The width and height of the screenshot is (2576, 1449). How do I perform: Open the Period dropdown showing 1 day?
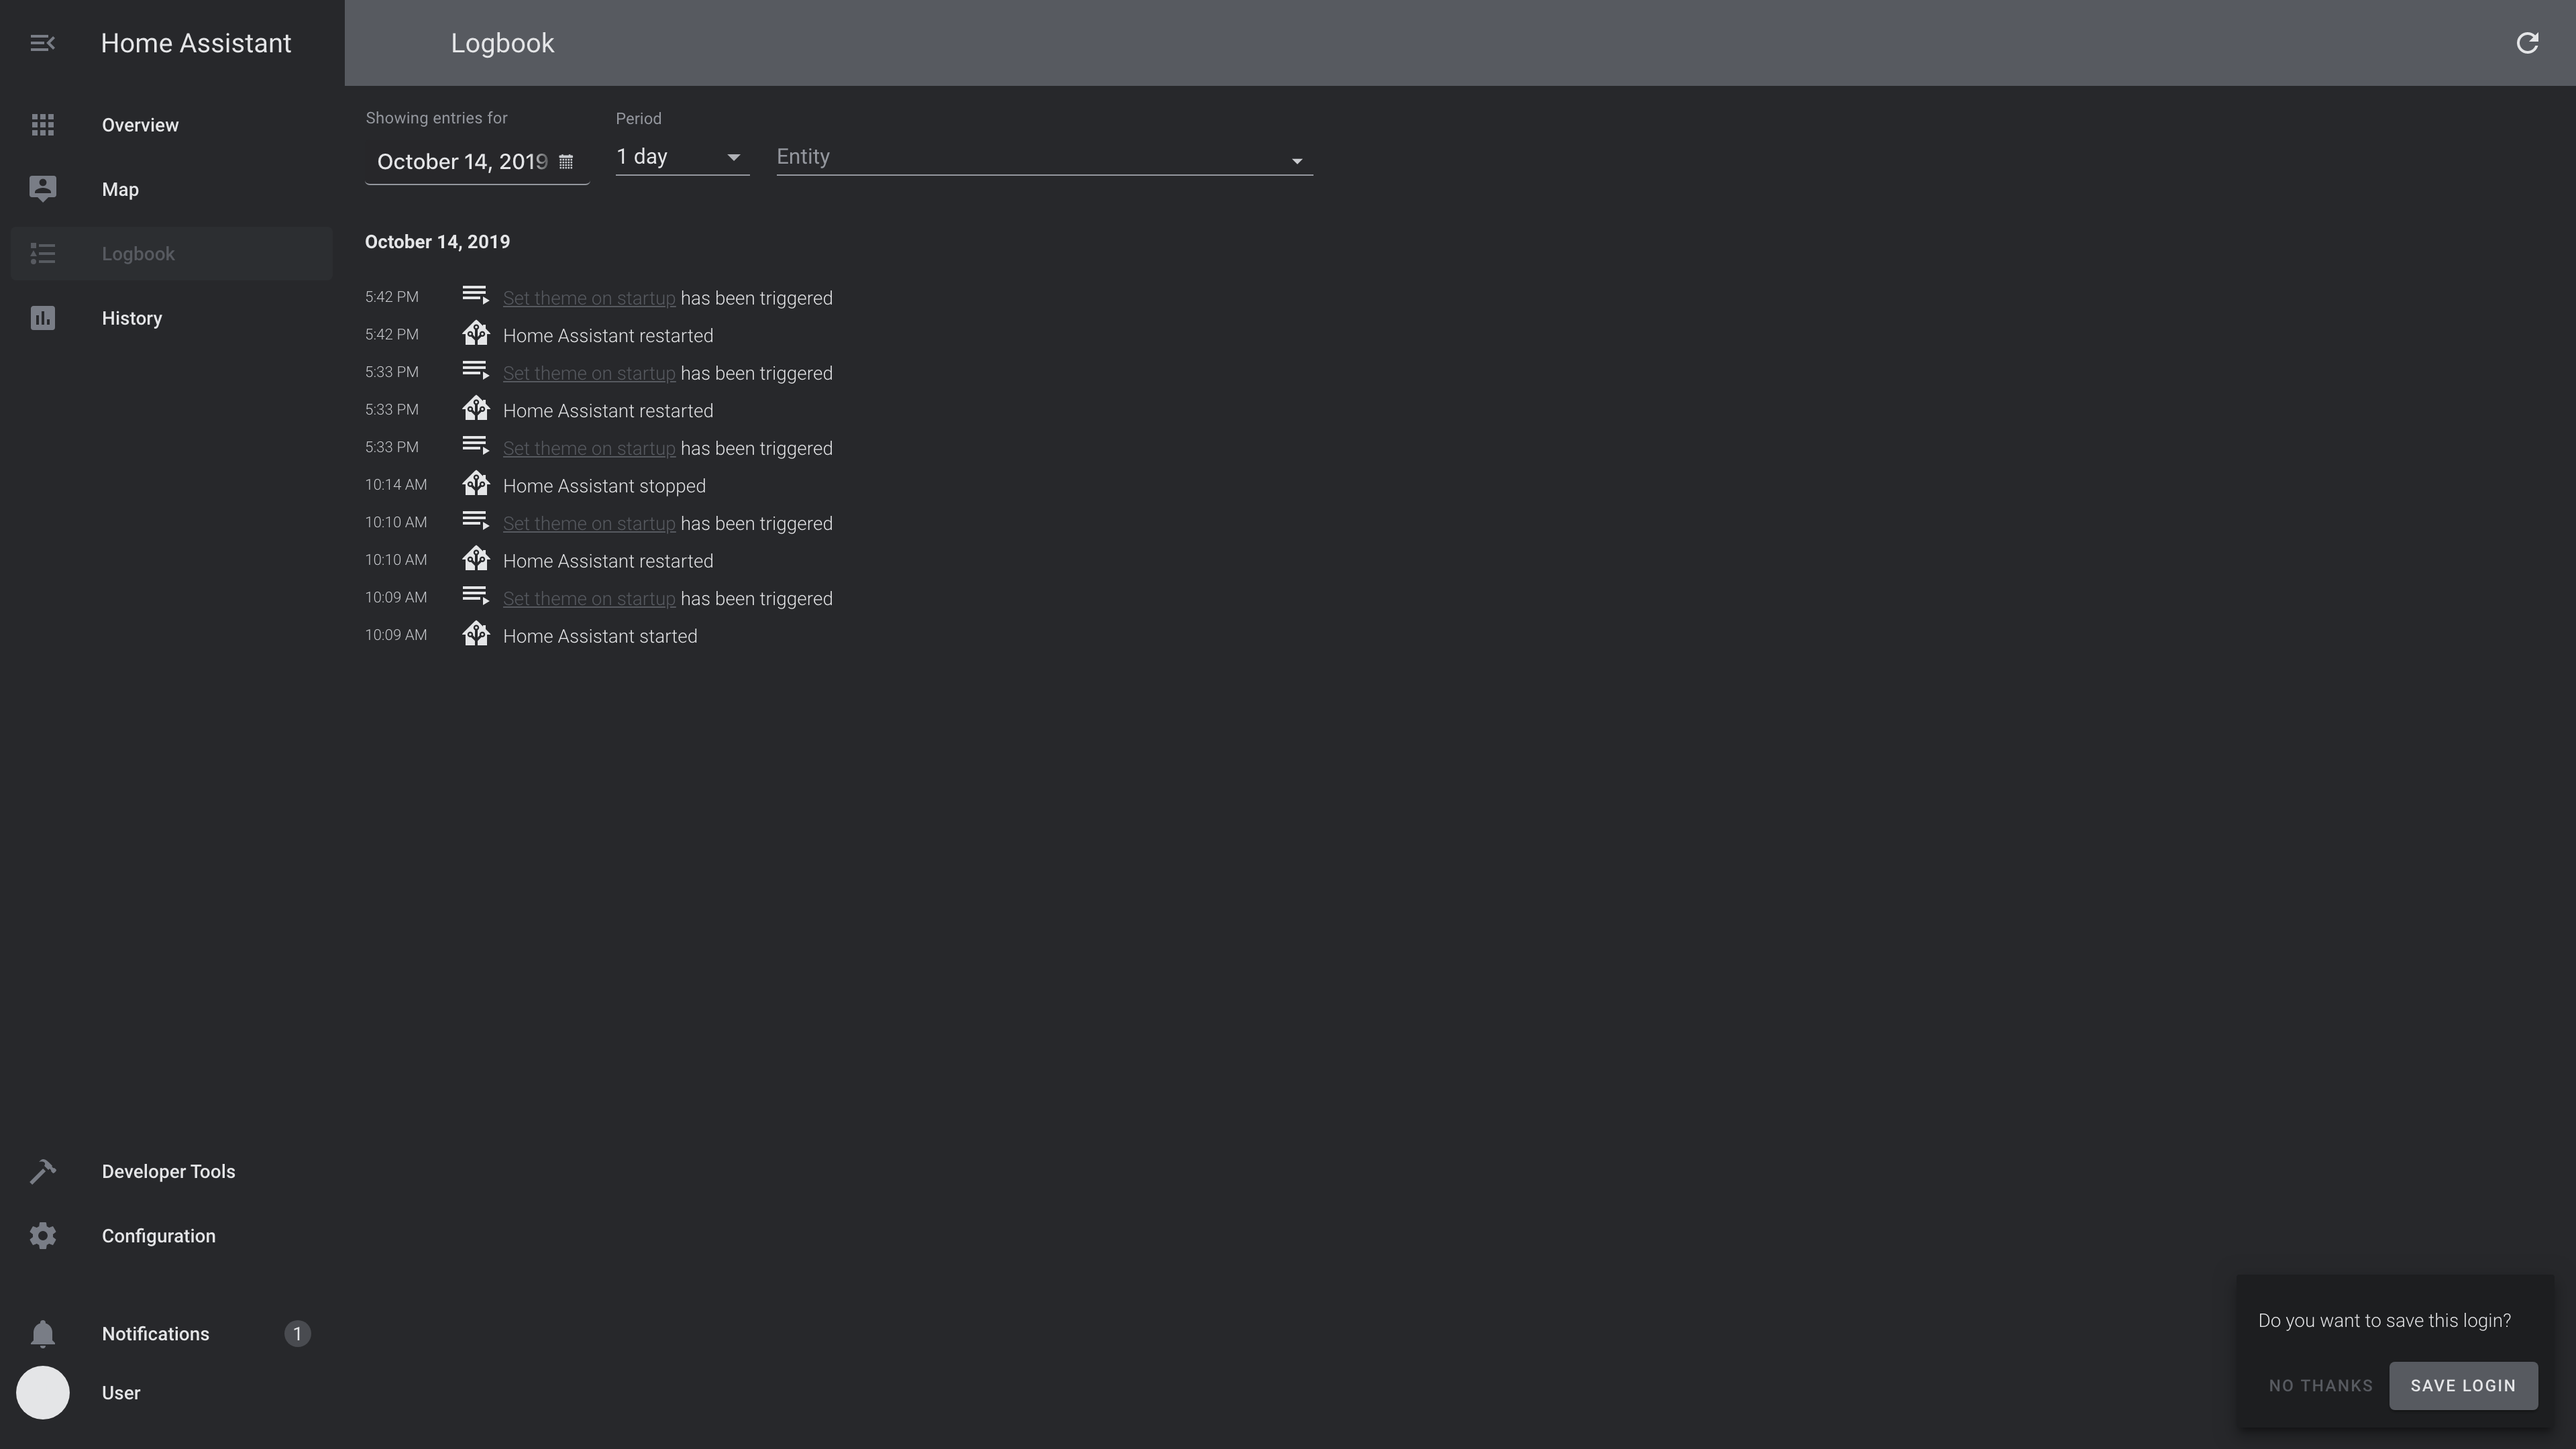pyautogui.click(x=681, y=157)
